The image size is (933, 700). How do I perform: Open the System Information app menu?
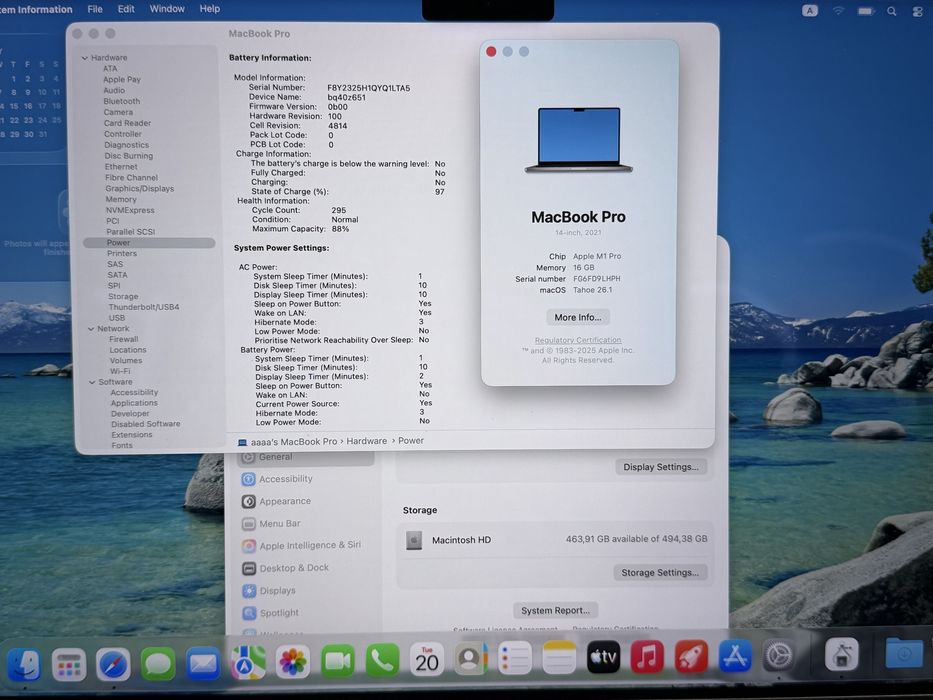(x=36, y=10)
